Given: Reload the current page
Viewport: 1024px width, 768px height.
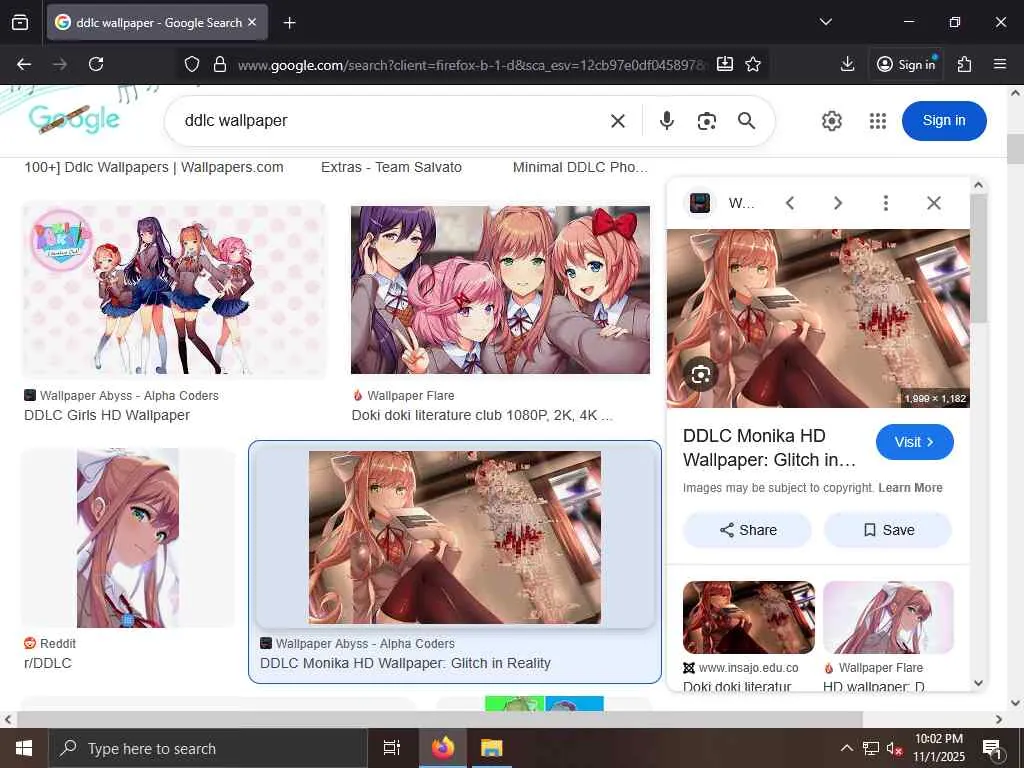Looking at the screenshot, I should point(96,64).
